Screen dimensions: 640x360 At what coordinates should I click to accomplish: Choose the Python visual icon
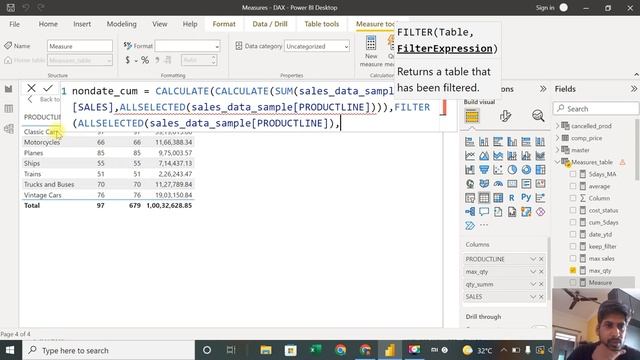click(526, 198)
